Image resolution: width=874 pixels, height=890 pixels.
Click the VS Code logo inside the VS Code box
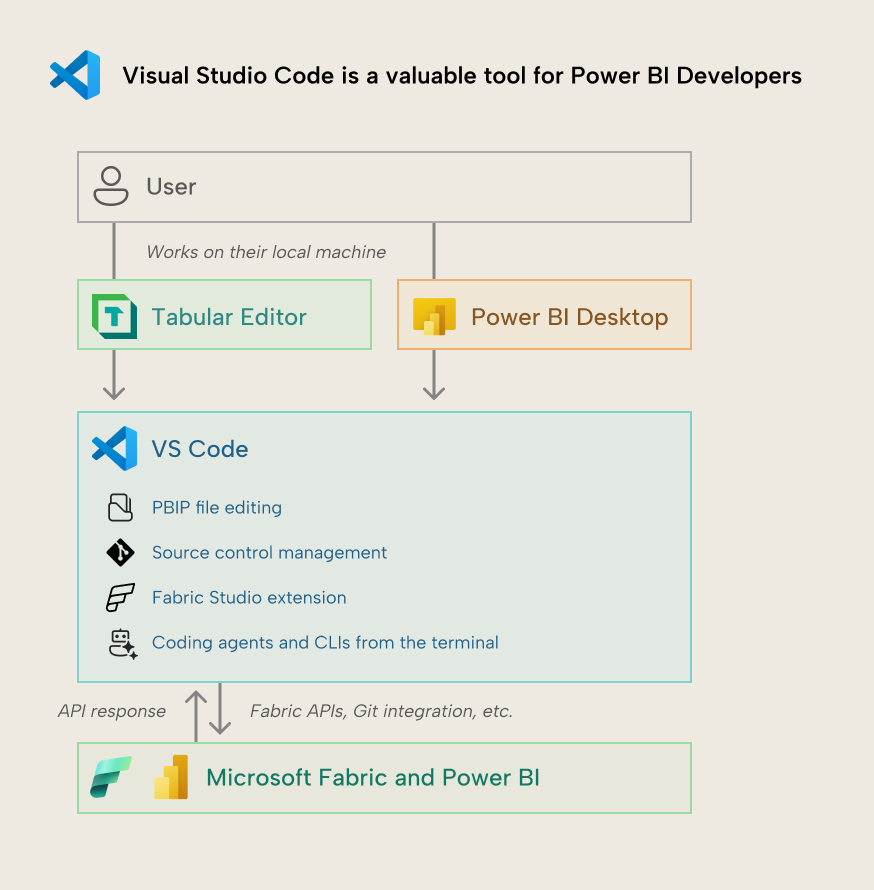(x=115, y=448)
